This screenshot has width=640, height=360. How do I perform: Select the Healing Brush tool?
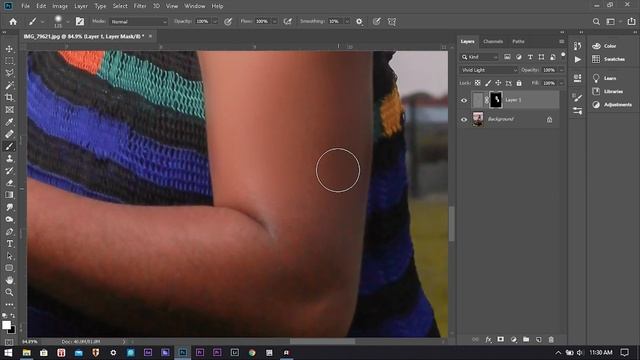click(x=9, y=134)
